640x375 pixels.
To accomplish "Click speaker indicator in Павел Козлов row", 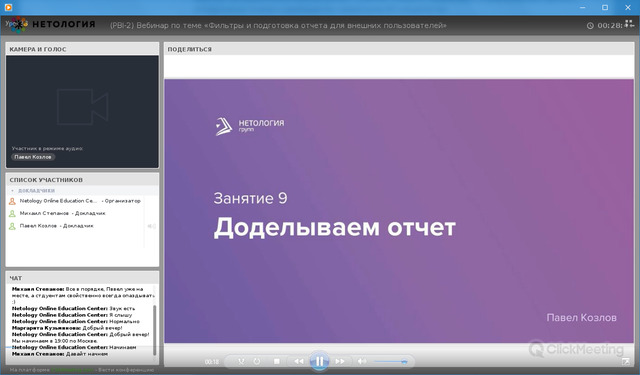I will pos(151,226).
